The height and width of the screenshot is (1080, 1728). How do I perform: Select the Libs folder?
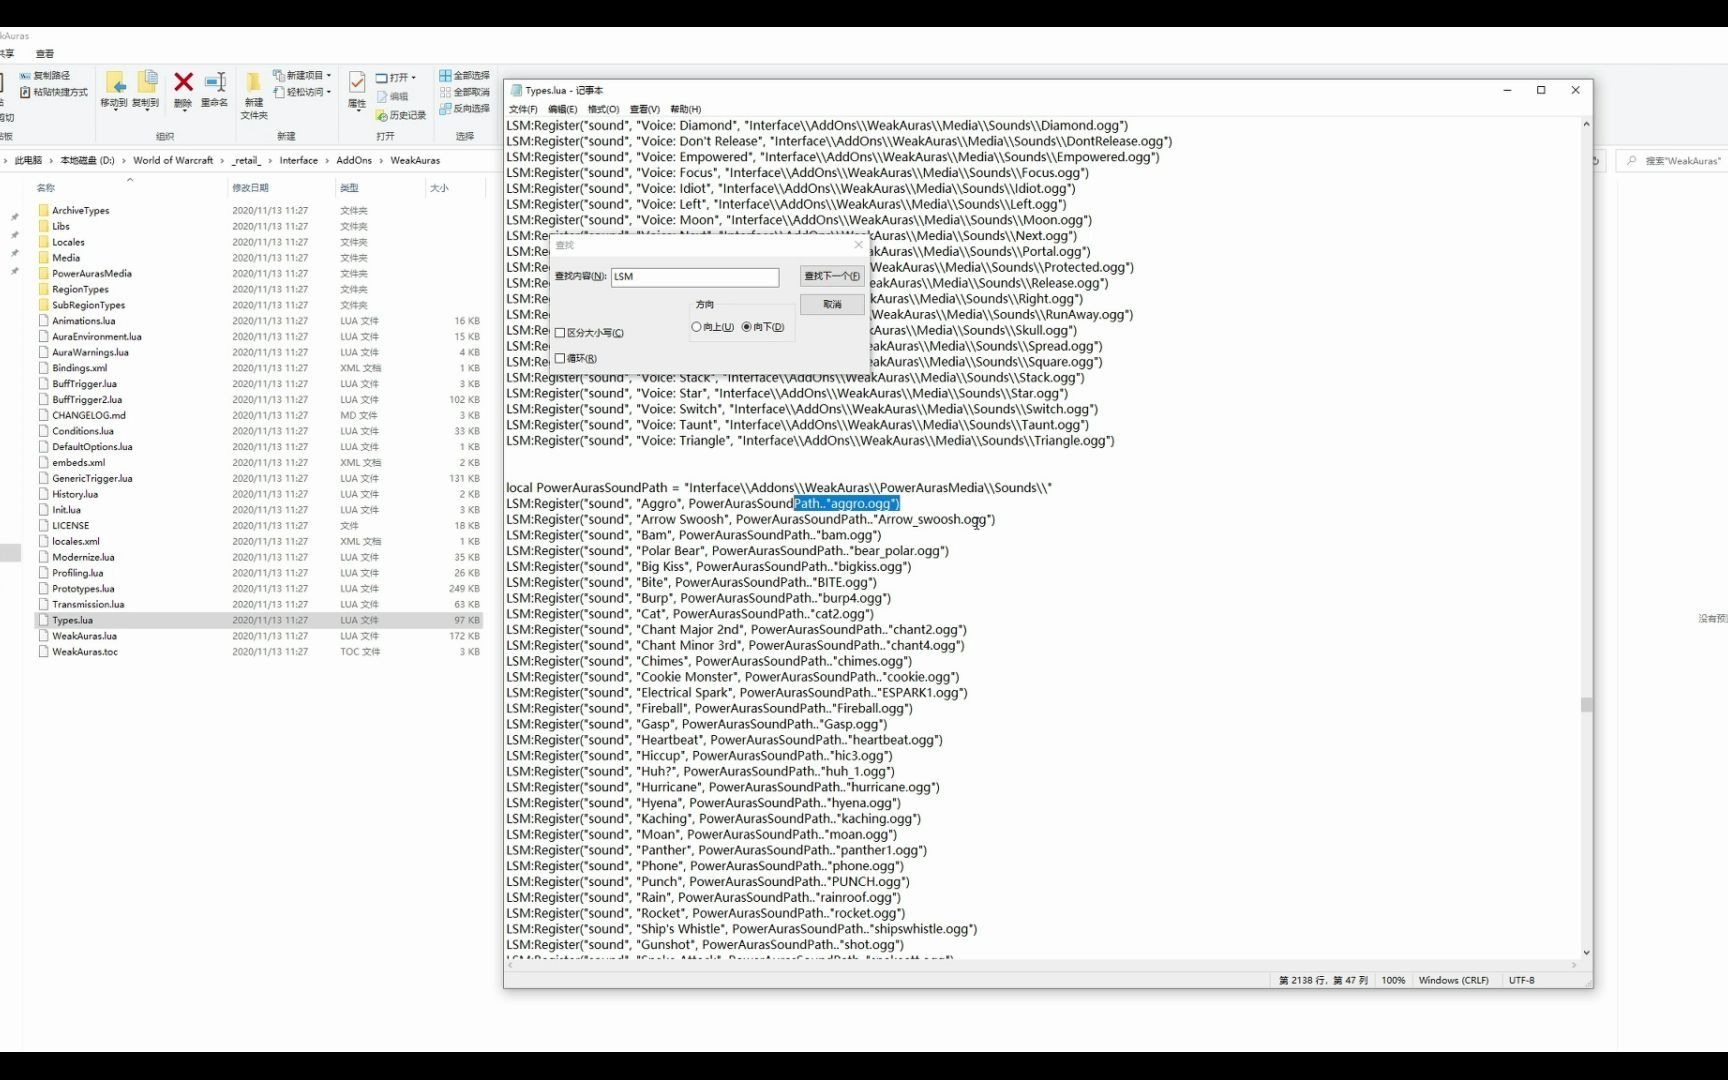click(61, 226)
